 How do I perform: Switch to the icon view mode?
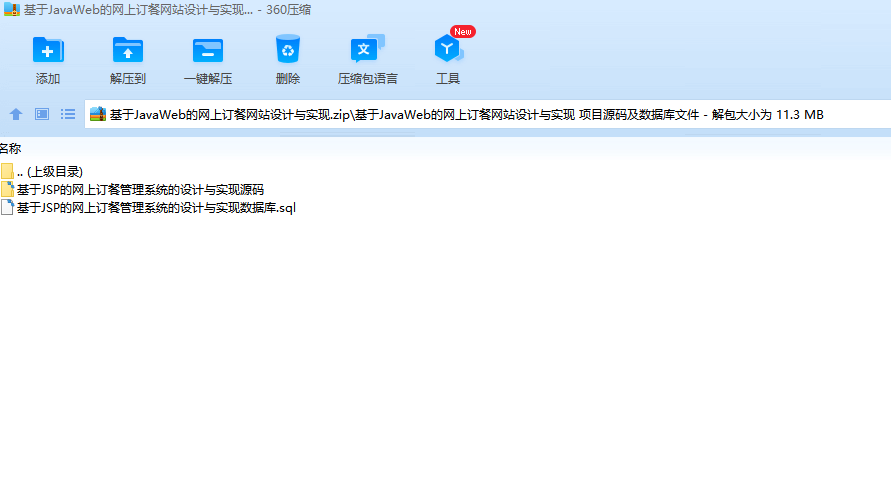(x=42, y=114)
